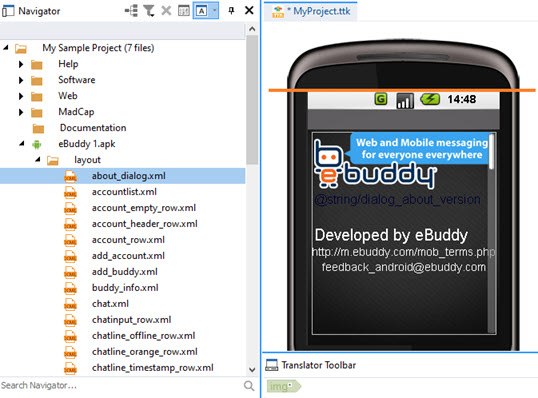Expand the Software folder arrow
The height and width of the screenshot is (398, 538).
(21, 80)
